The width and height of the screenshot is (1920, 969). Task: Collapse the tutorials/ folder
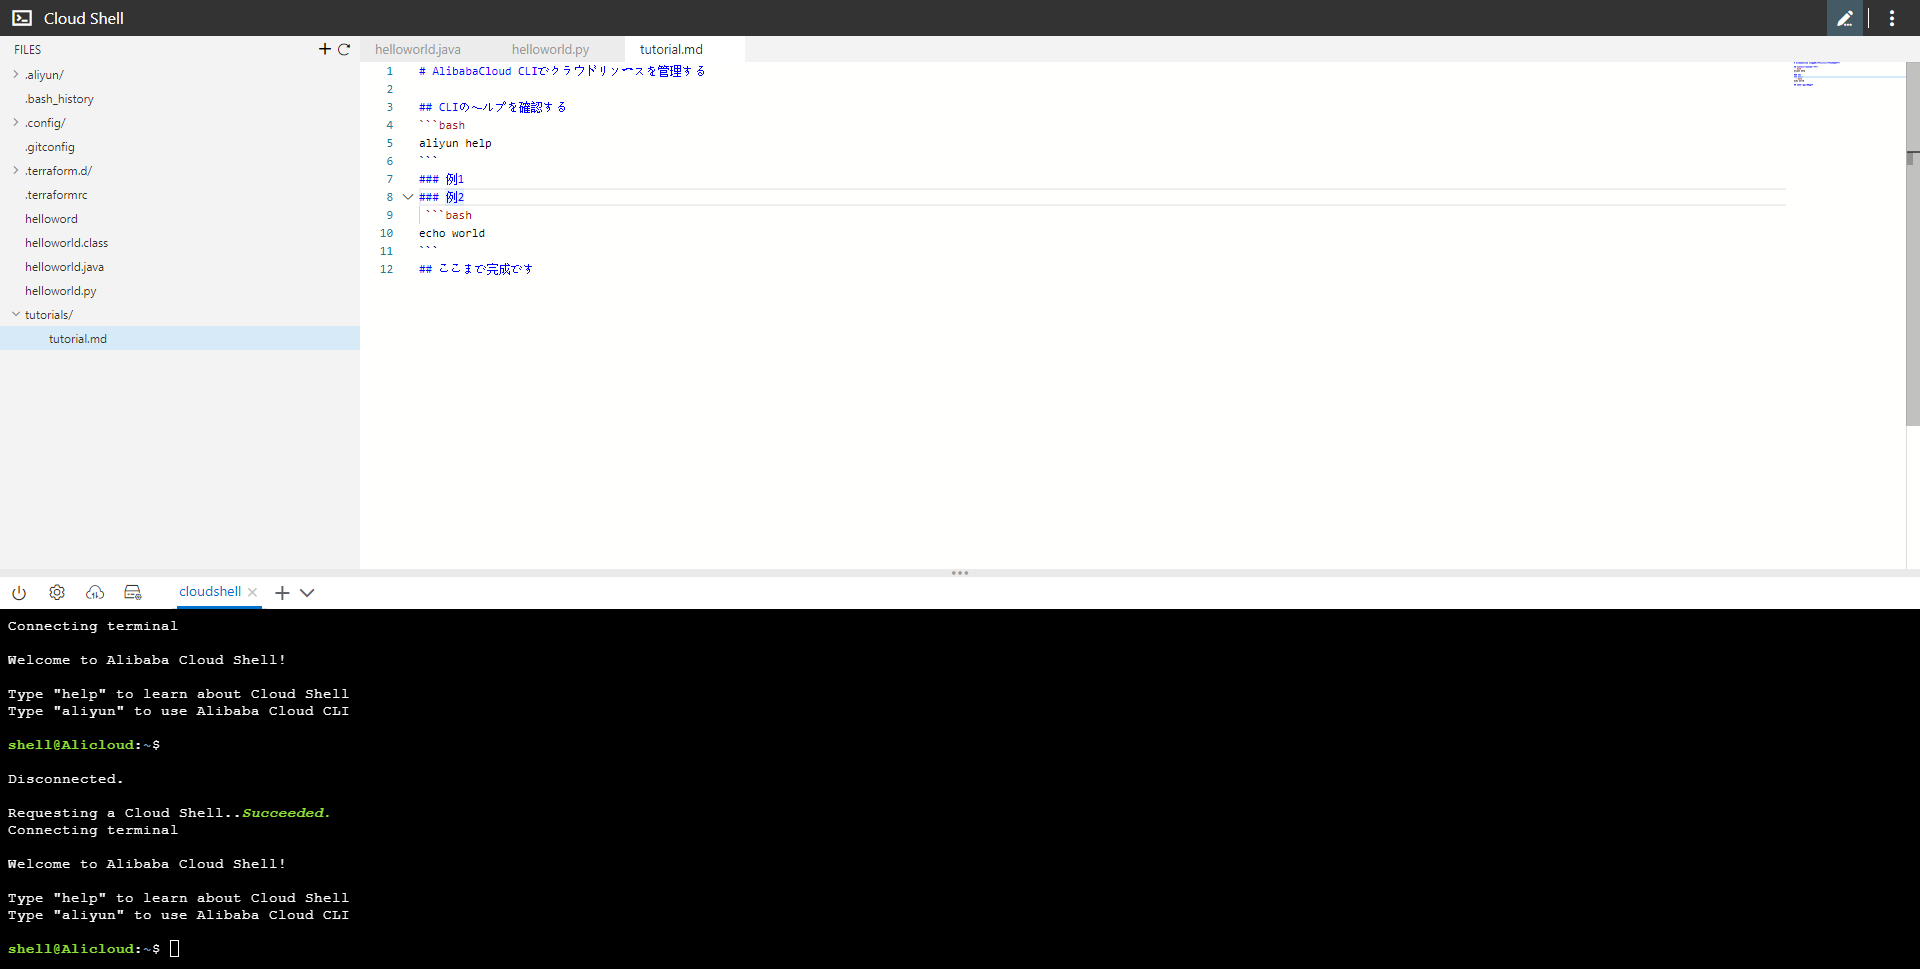tap(16, 314)
